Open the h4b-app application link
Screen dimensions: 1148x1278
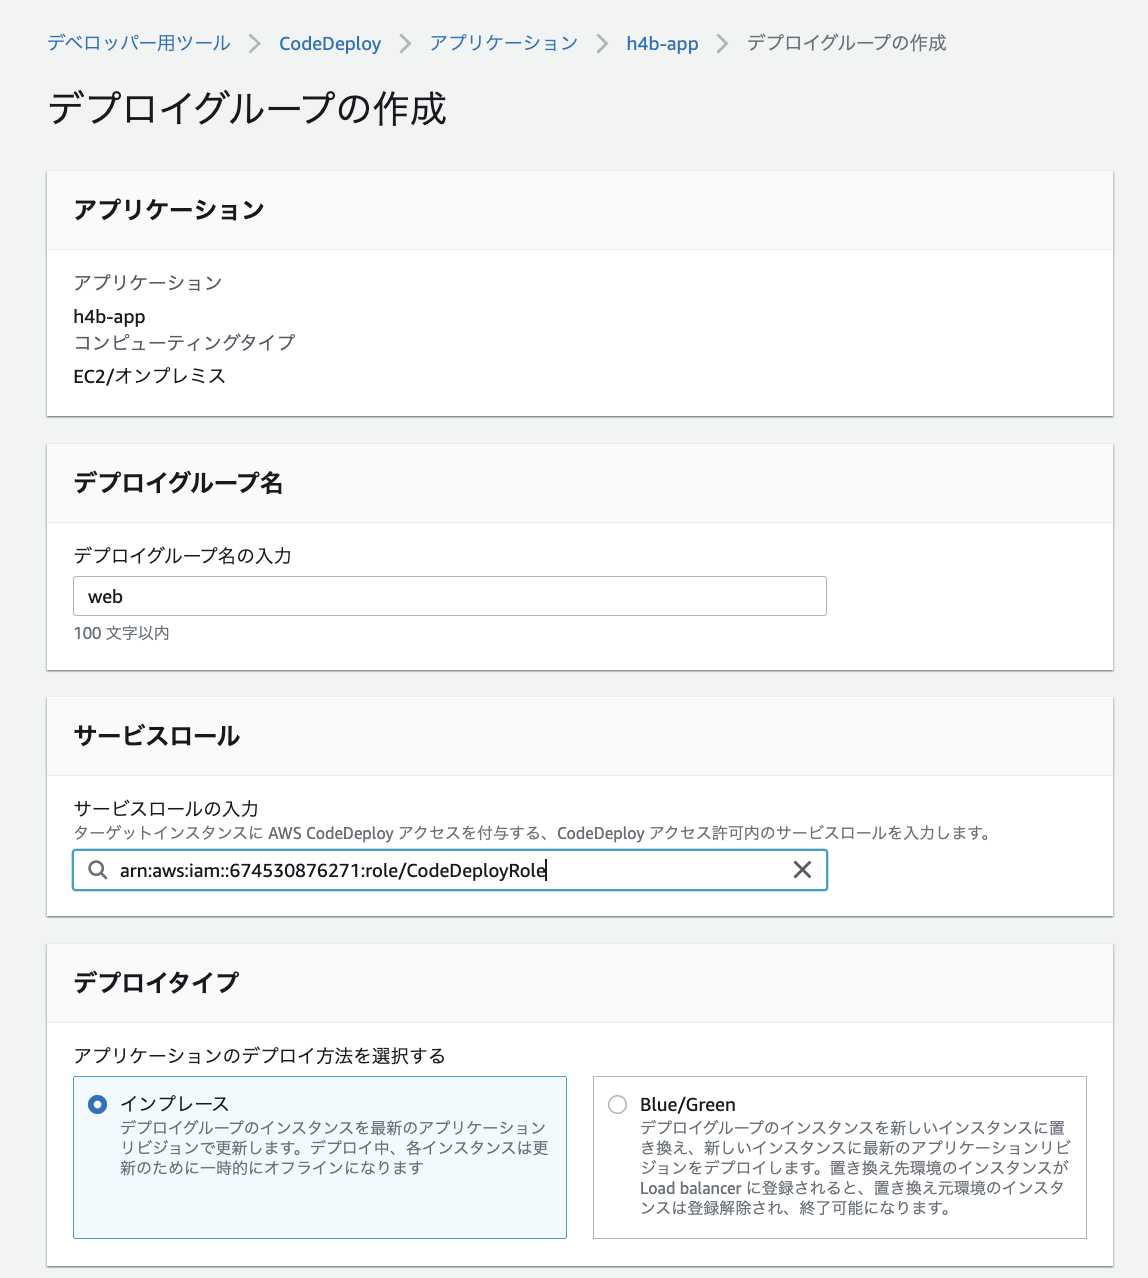pos(662,43)
